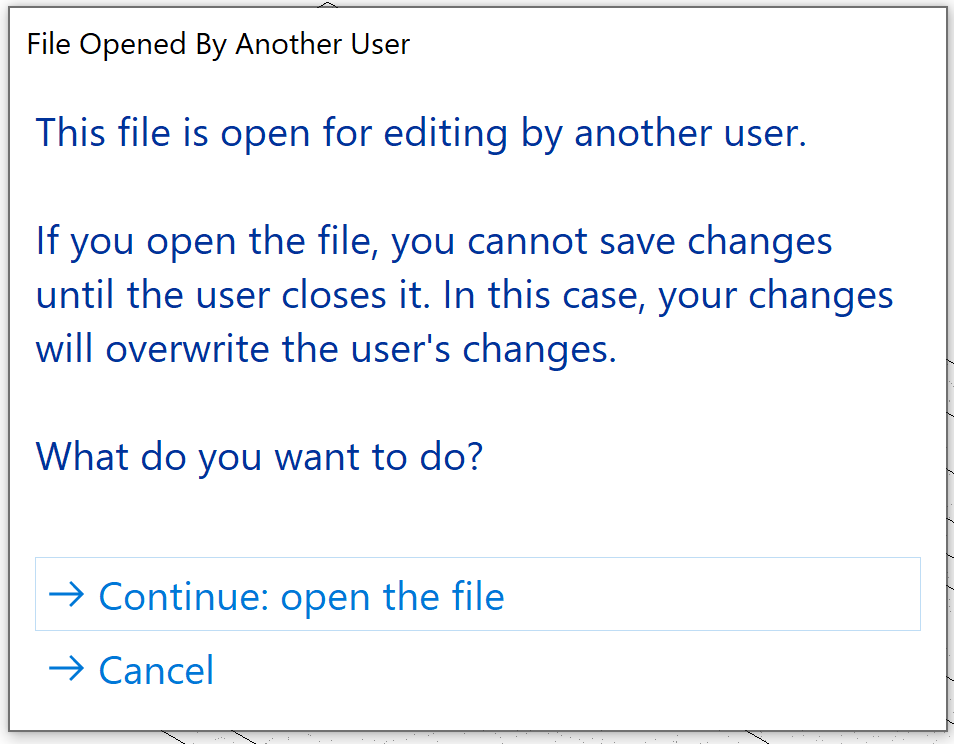
Task: Click the blank right end of the Continue option box
Action: (800, 596)
